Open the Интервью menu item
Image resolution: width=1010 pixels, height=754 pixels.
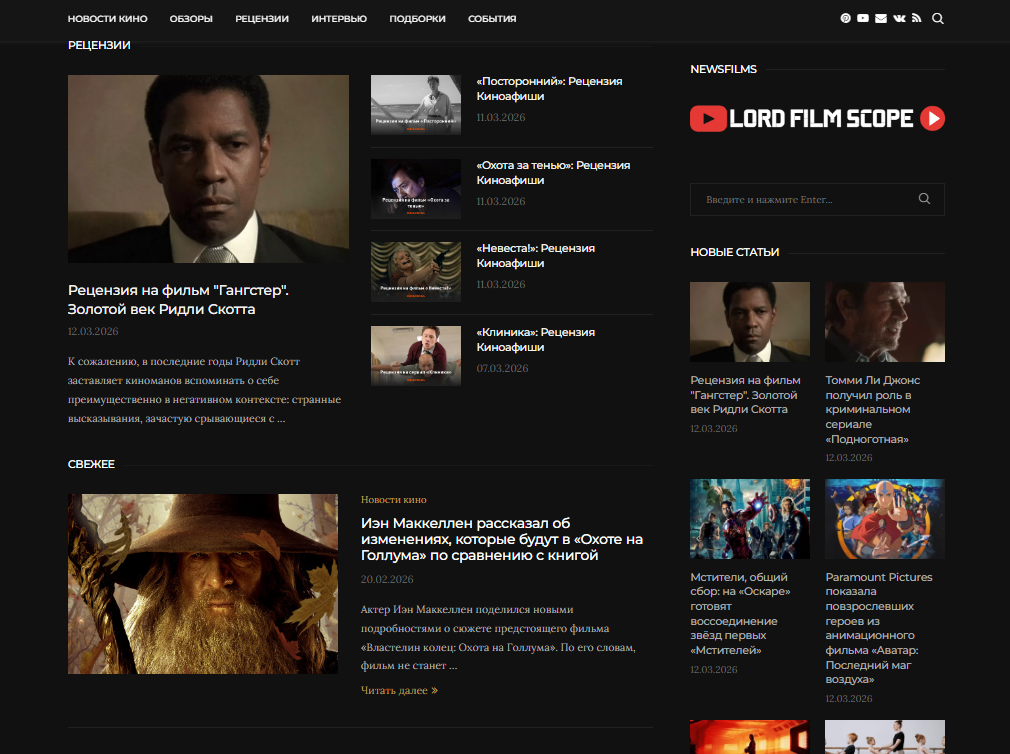[x=339, y=19]
